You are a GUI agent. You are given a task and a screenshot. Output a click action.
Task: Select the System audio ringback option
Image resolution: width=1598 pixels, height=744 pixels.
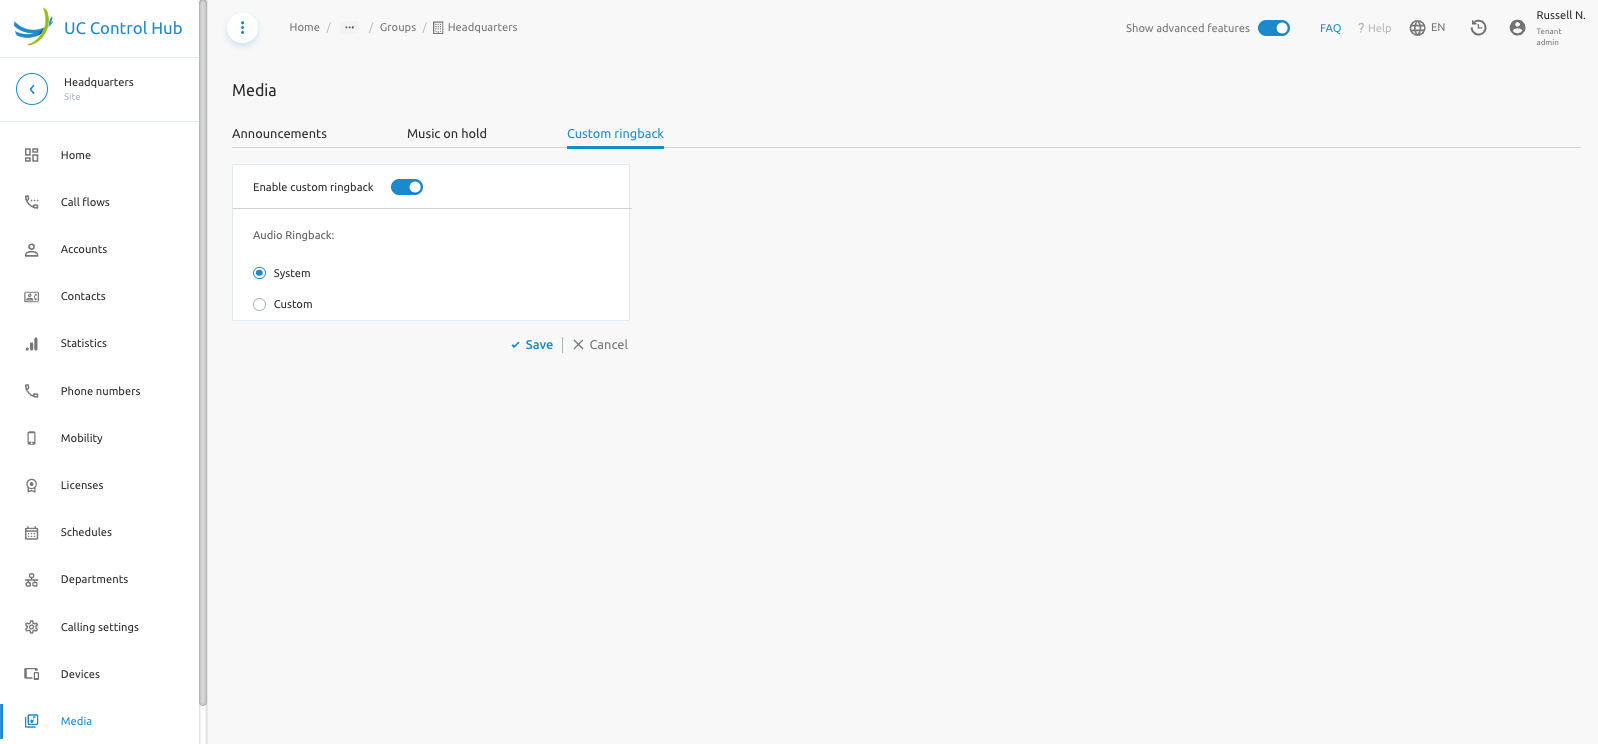[260, 273]
